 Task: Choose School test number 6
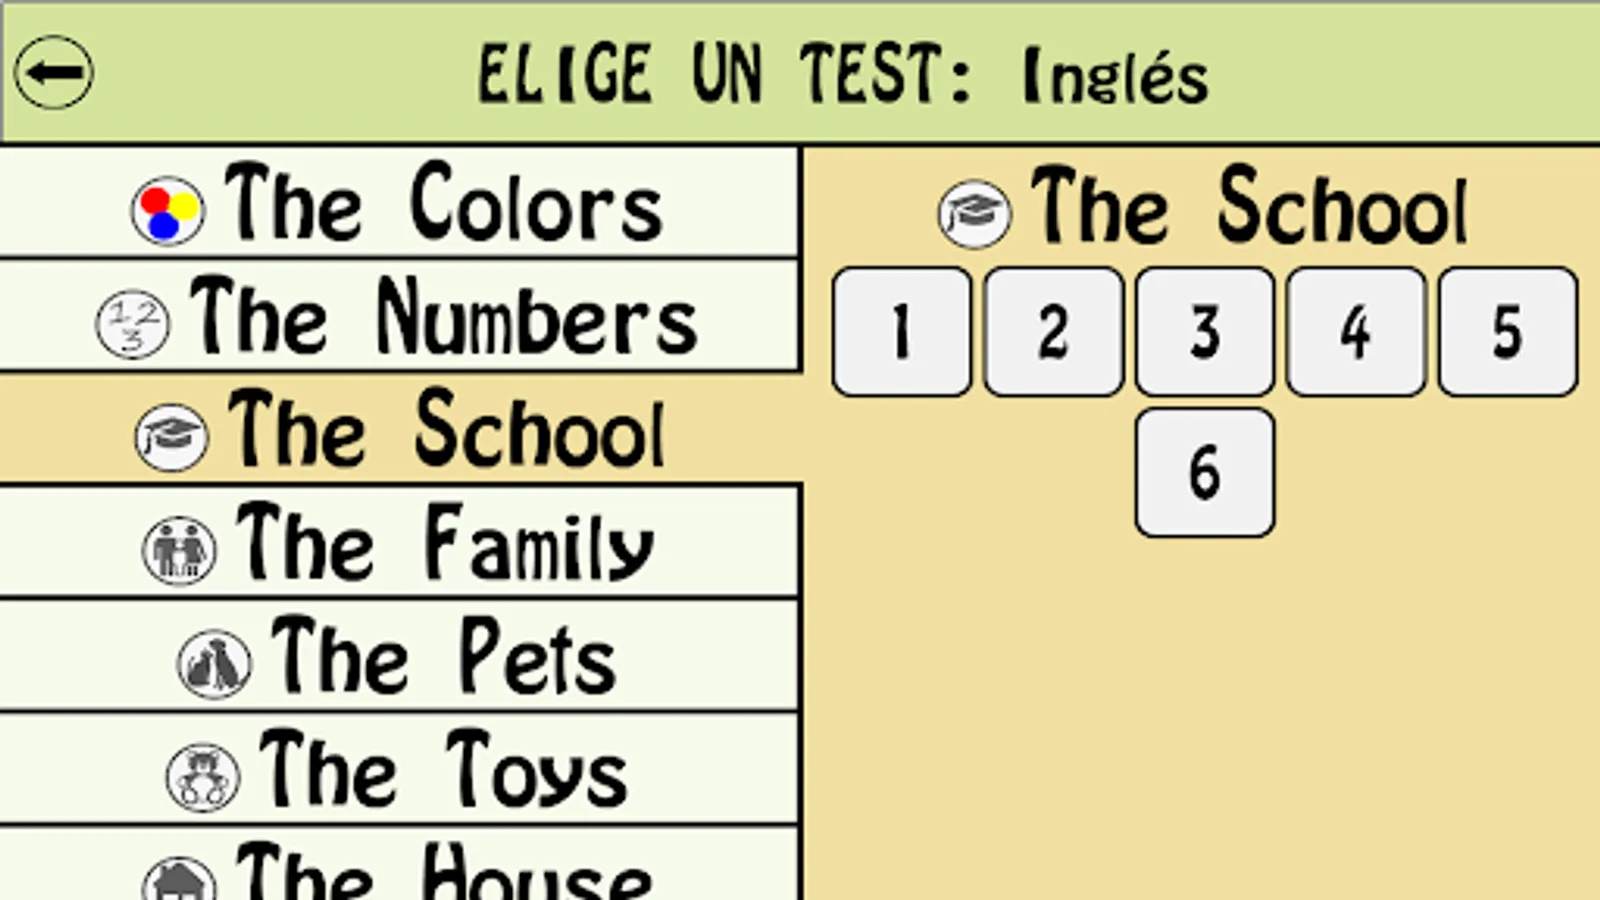(x=1205, y=472)
